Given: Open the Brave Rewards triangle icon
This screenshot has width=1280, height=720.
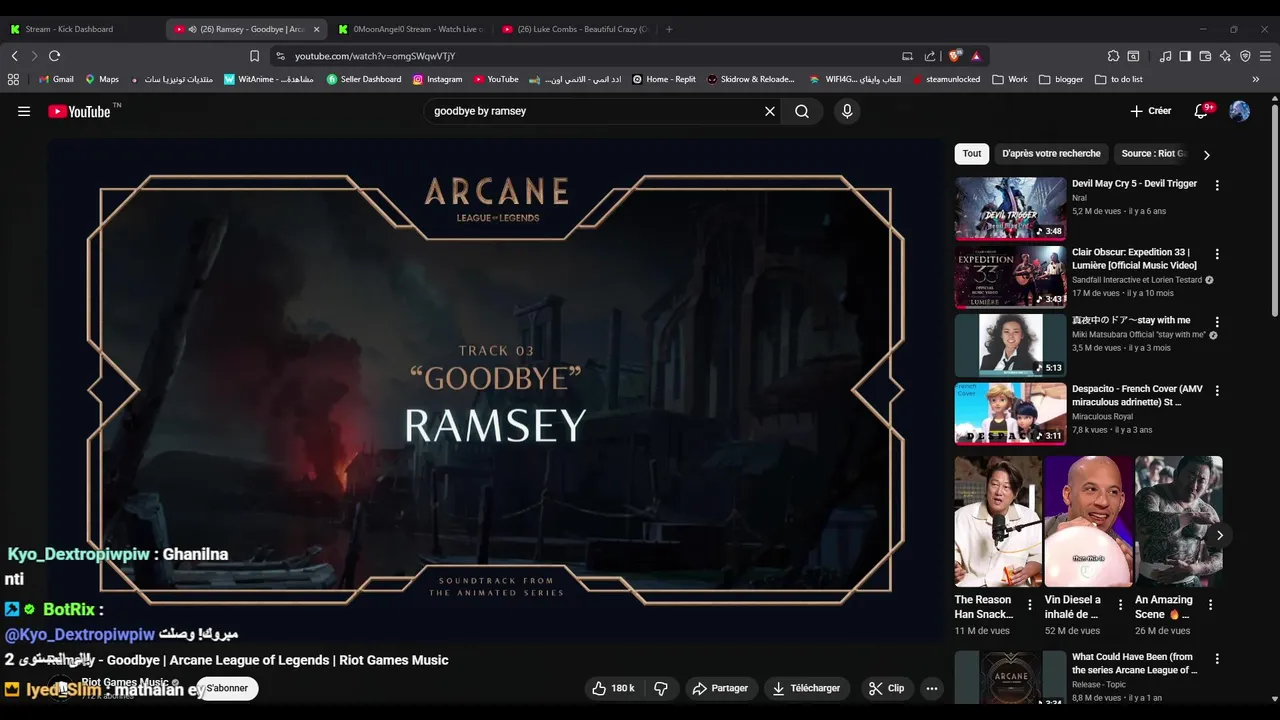Looking at the screenshot, I should 976,56.
